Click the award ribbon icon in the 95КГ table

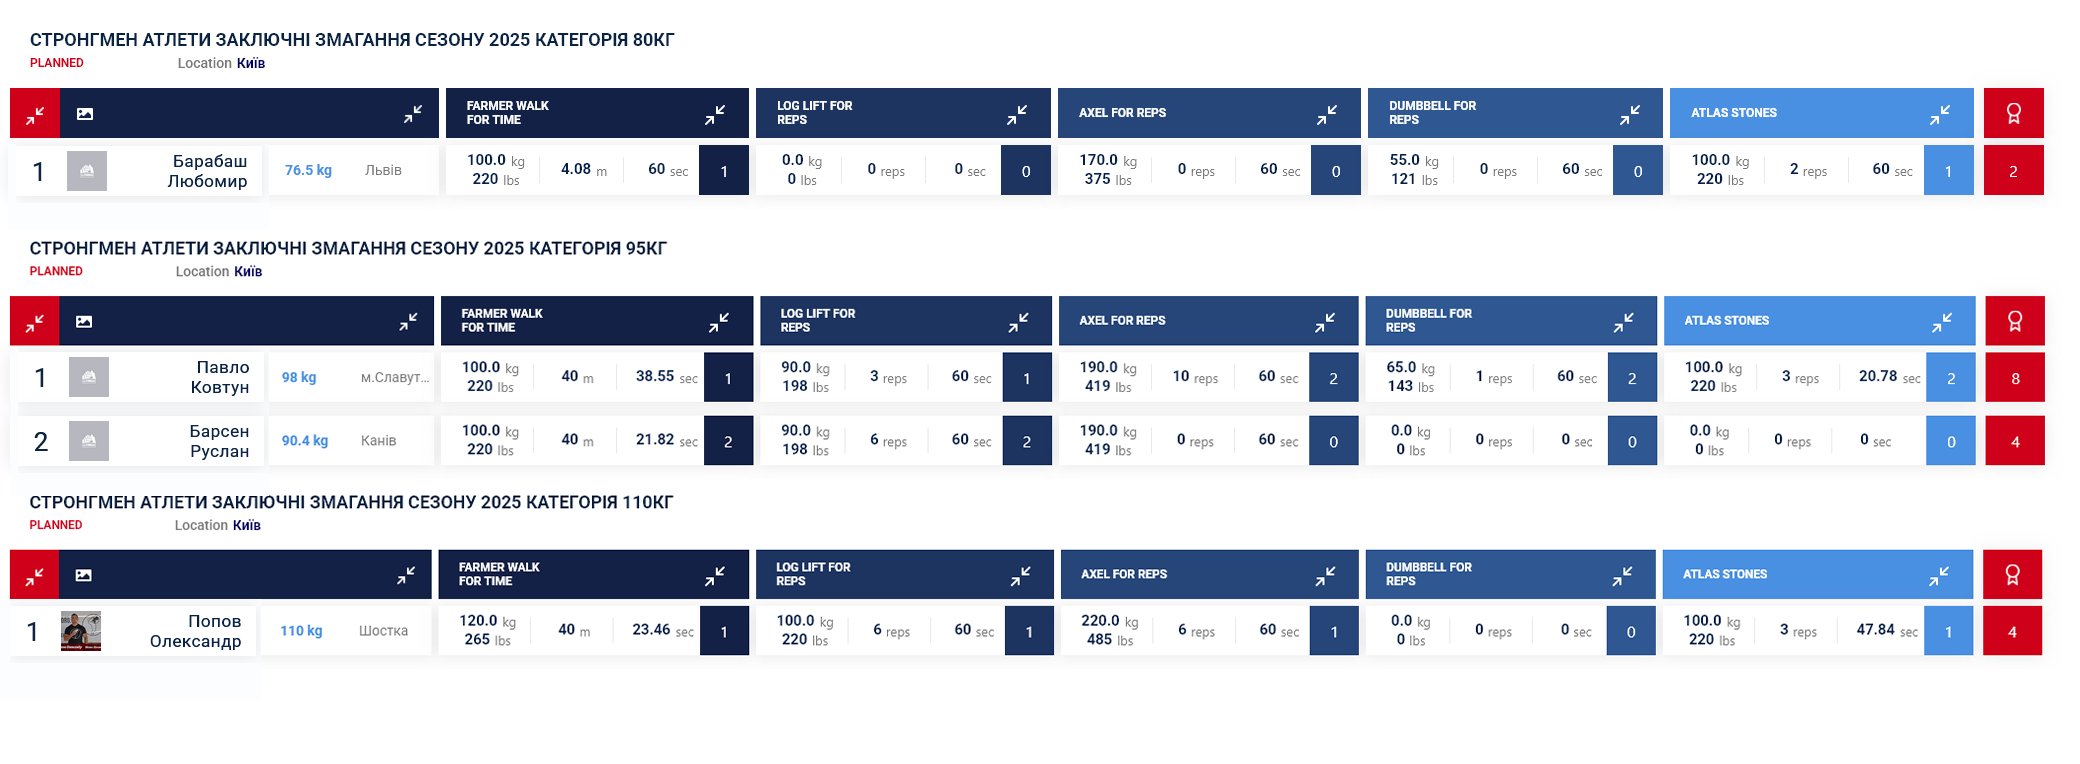click(x=2014, y=322)
